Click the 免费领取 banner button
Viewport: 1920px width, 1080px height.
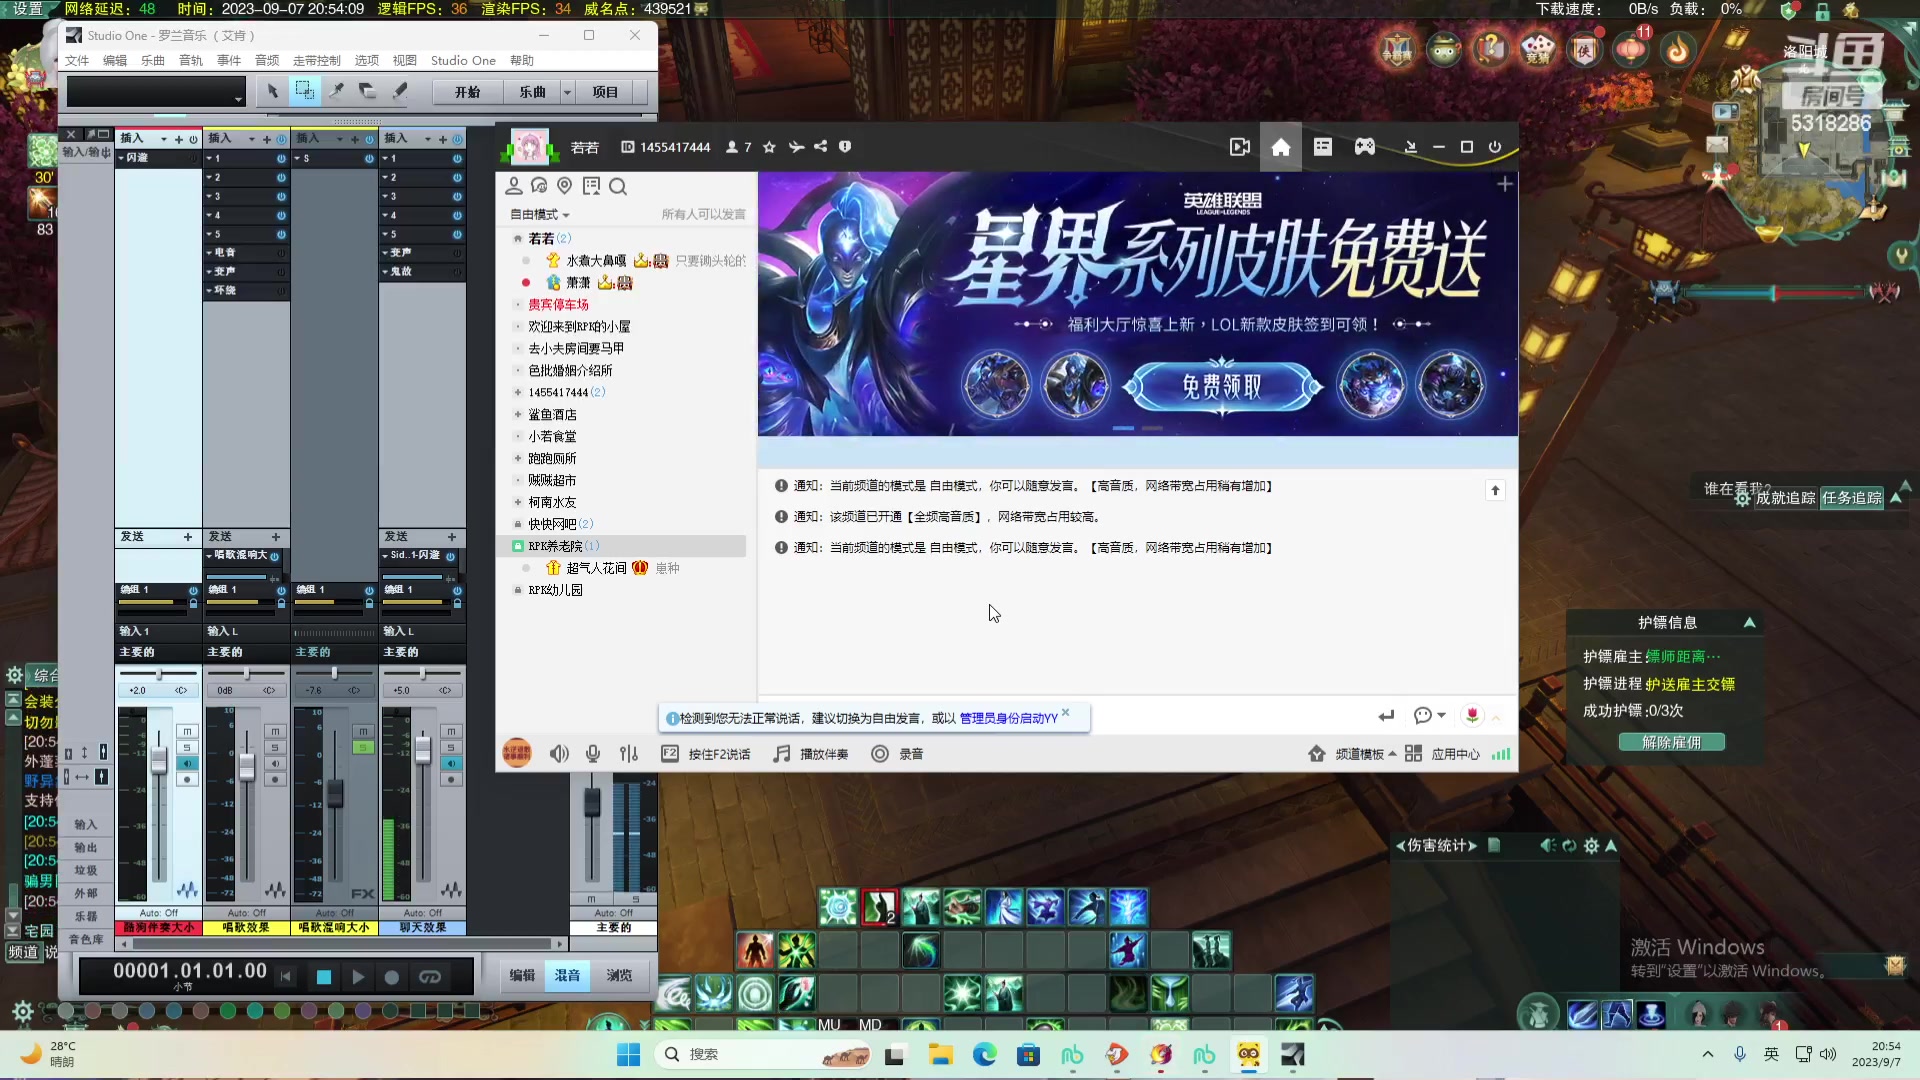click(x=1222, y=386)
